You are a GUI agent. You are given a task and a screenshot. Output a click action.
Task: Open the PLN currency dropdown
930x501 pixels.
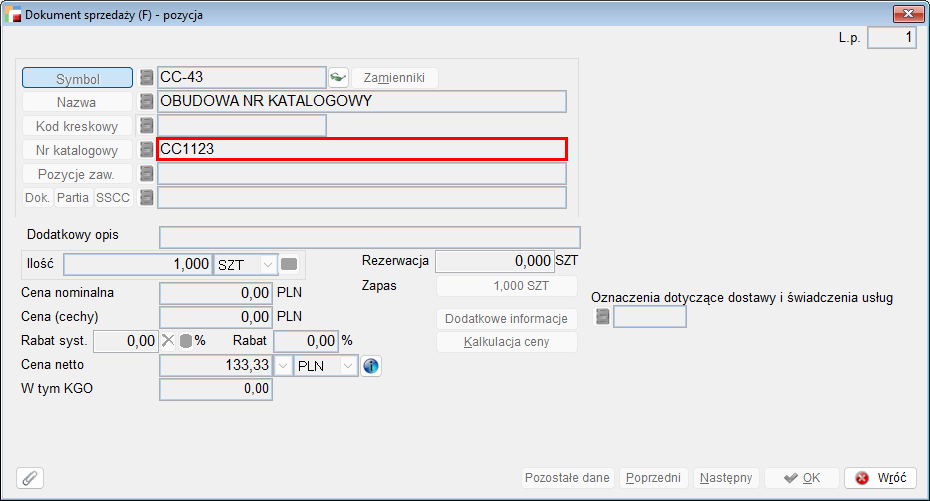[348, 366]
